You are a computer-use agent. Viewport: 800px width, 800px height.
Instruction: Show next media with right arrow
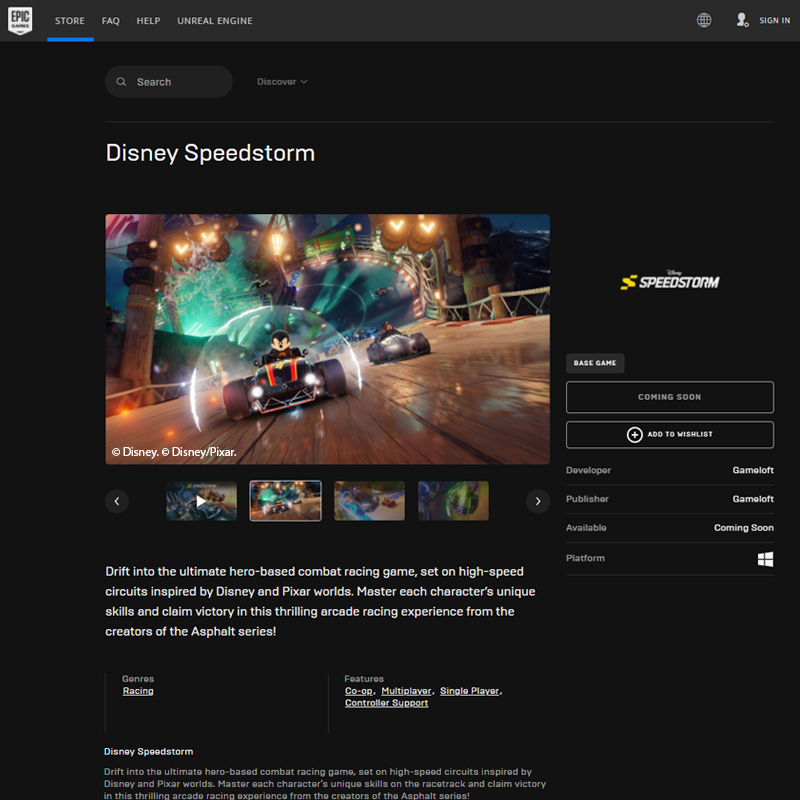[x=538, y=501]
